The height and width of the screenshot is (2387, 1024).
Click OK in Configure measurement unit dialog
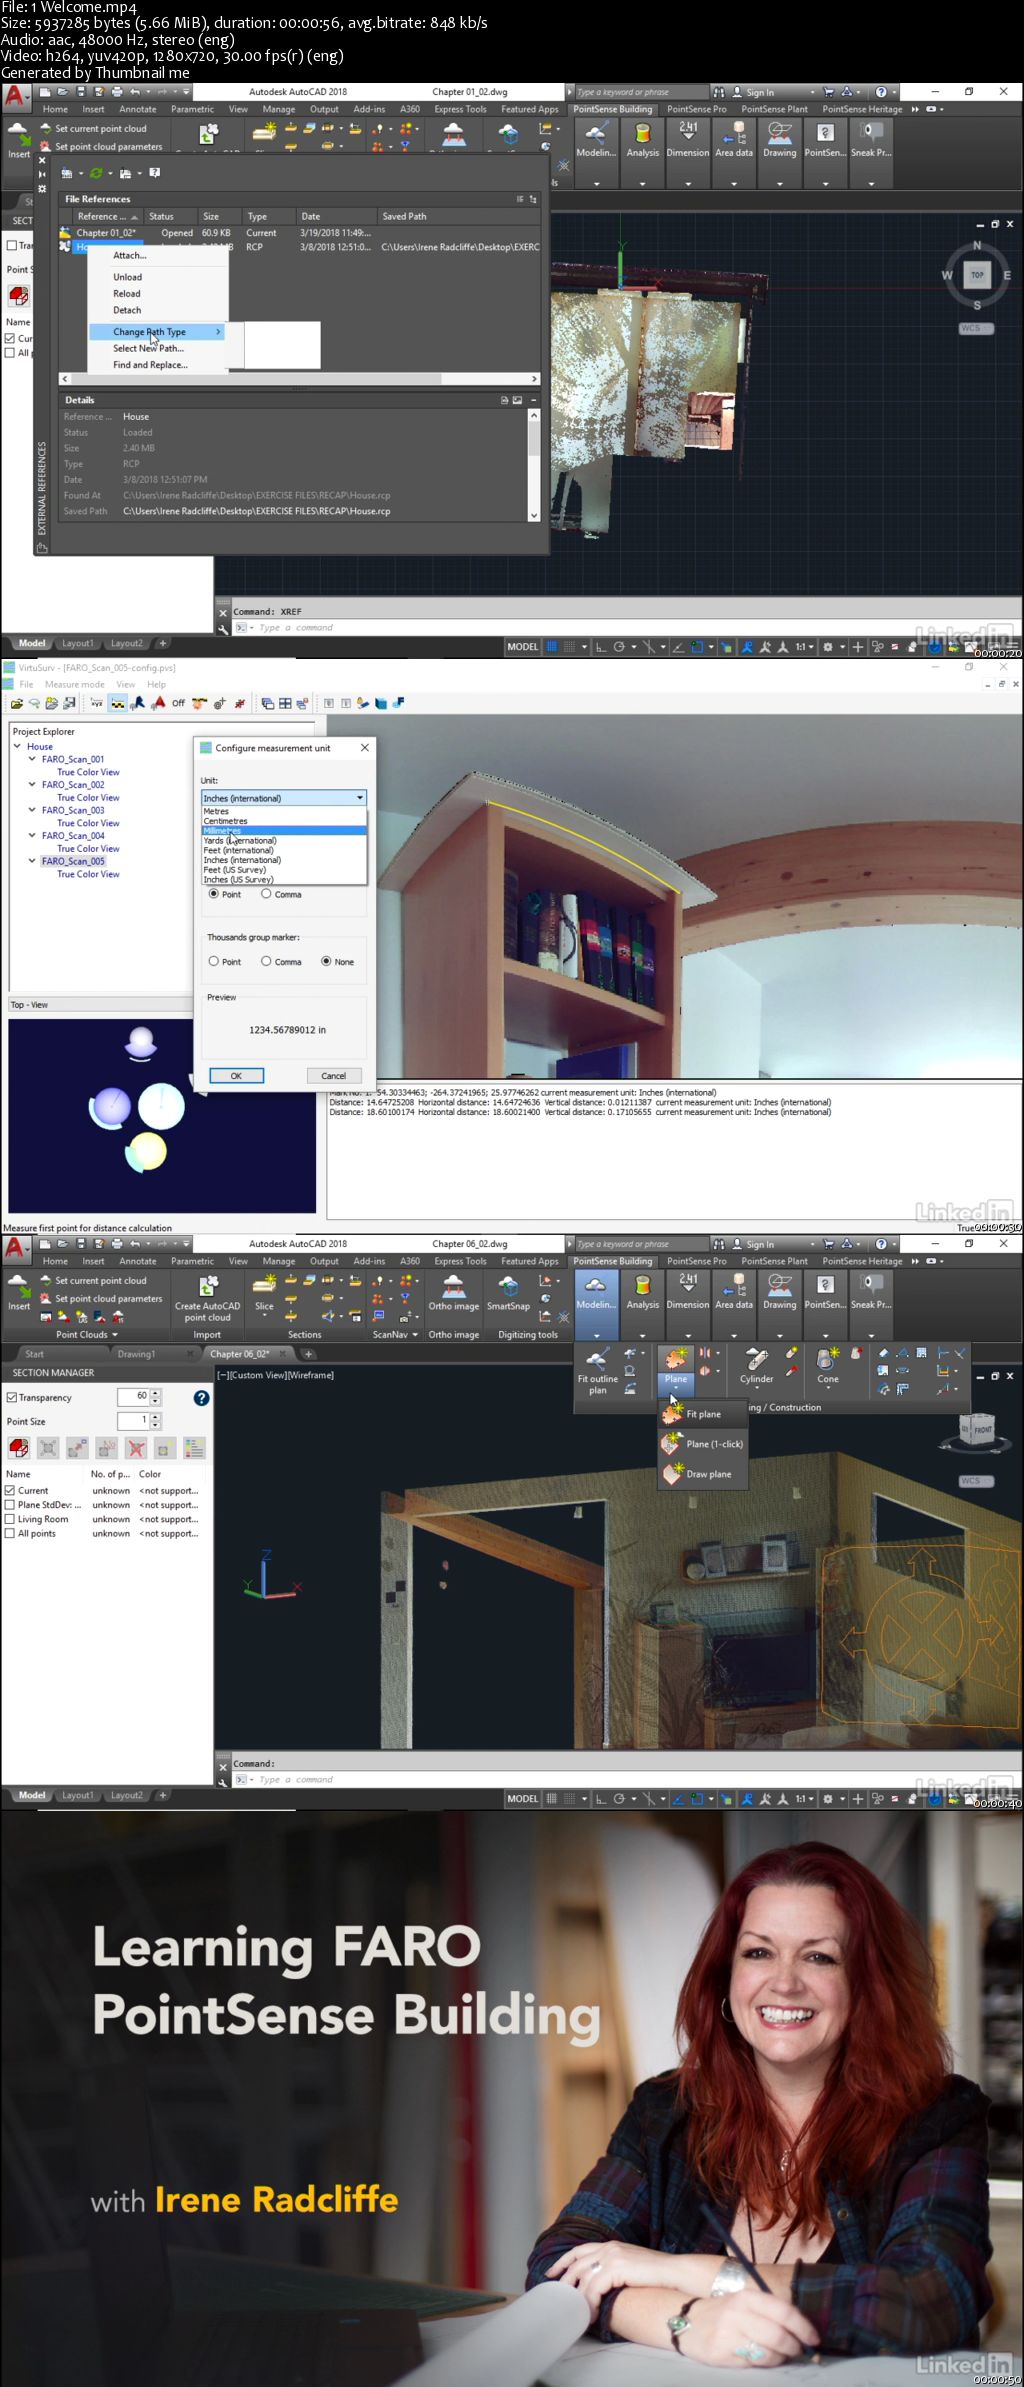(236, 1076)
